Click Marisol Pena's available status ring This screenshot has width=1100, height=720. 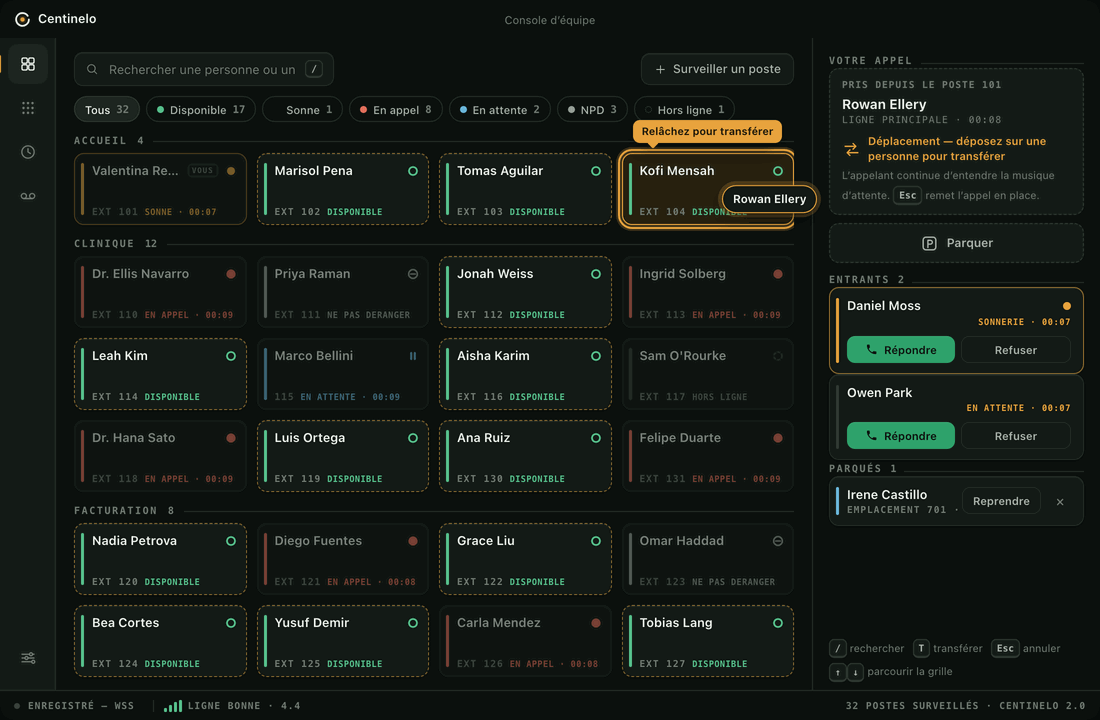click(x=413, y=171)
